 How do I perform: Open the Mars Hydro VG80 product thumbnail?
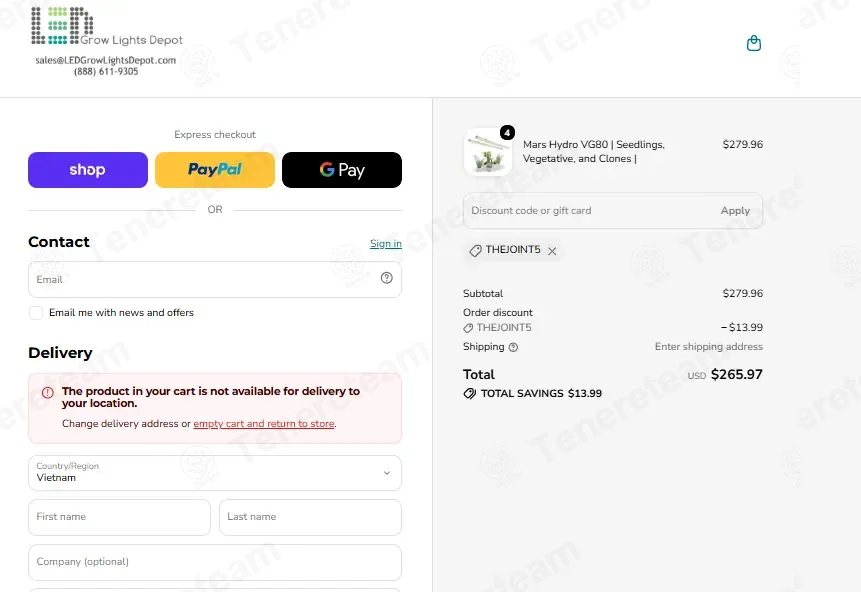488,152
